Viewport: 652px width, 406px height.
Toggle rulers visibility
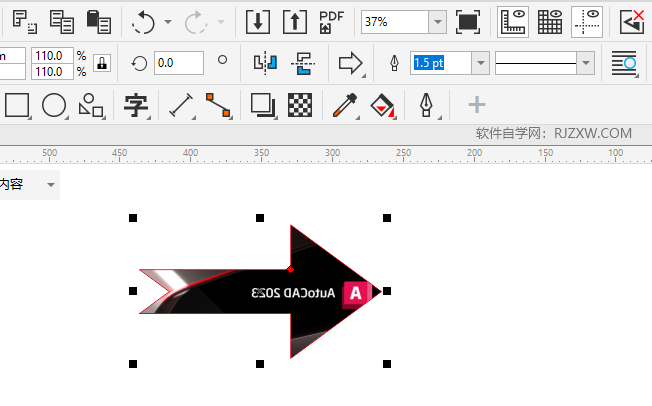(513, 22)
